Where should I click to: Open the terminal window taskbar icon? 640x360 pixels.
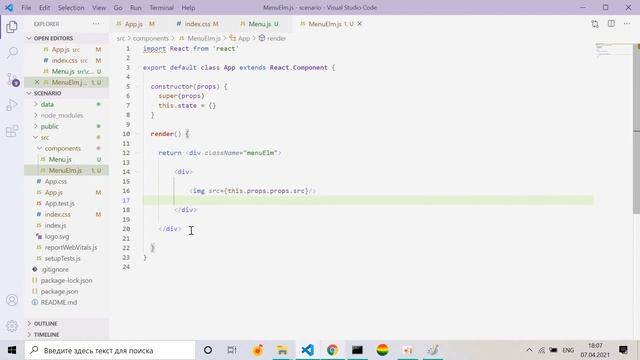[357, 350]
